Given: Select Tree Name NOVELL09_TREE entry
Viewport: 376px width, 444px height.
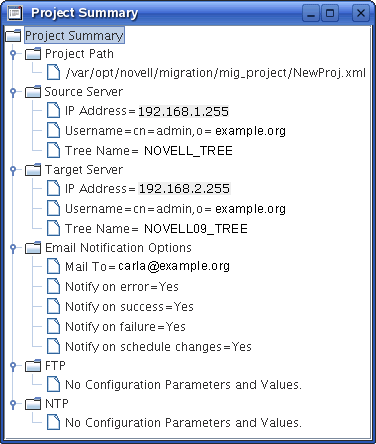Looking at the screenshot, I should pyautogui.click(x=156, y=229).
